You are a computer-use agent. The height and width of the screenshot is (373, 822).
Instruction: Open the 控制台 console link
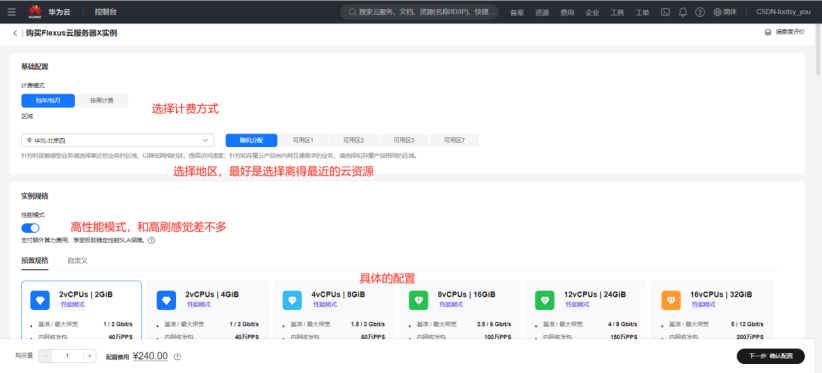click(x=106, y=12)
